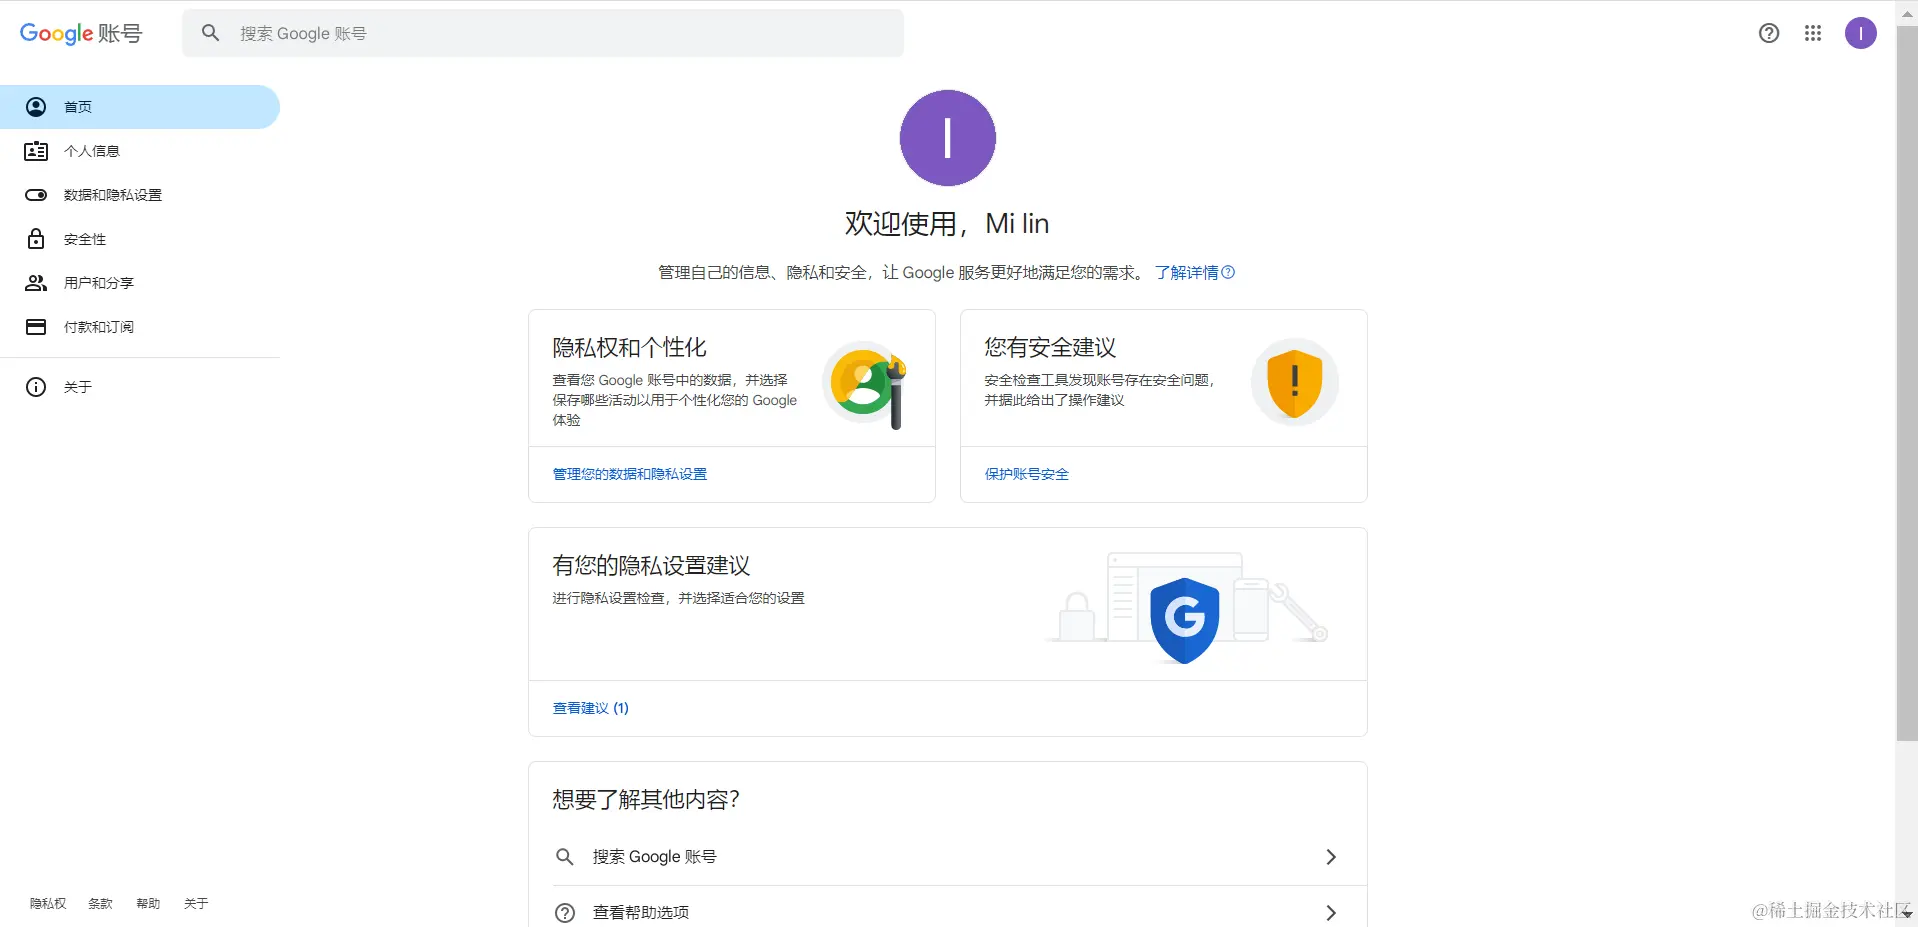Open 安全性 in the sidebar
This screenshot has height=927, width=1918.
[x=140, y=239]
